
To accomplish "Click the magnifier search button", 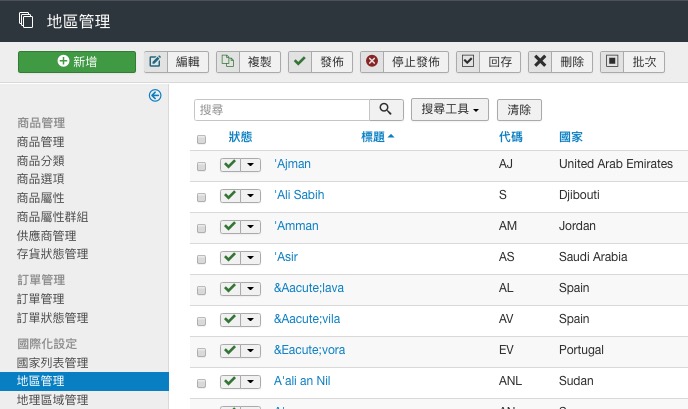I will (x=386, y=110).
